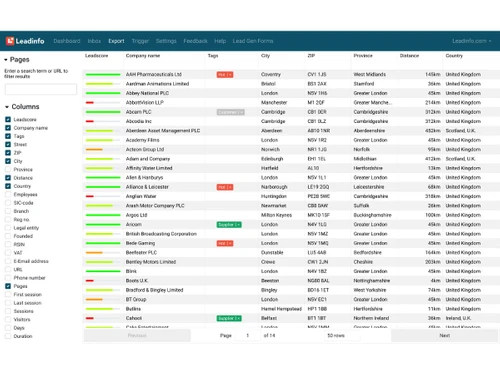Open the Dashboard menu item
Screen dimensions: 500x375
(67, 41)
